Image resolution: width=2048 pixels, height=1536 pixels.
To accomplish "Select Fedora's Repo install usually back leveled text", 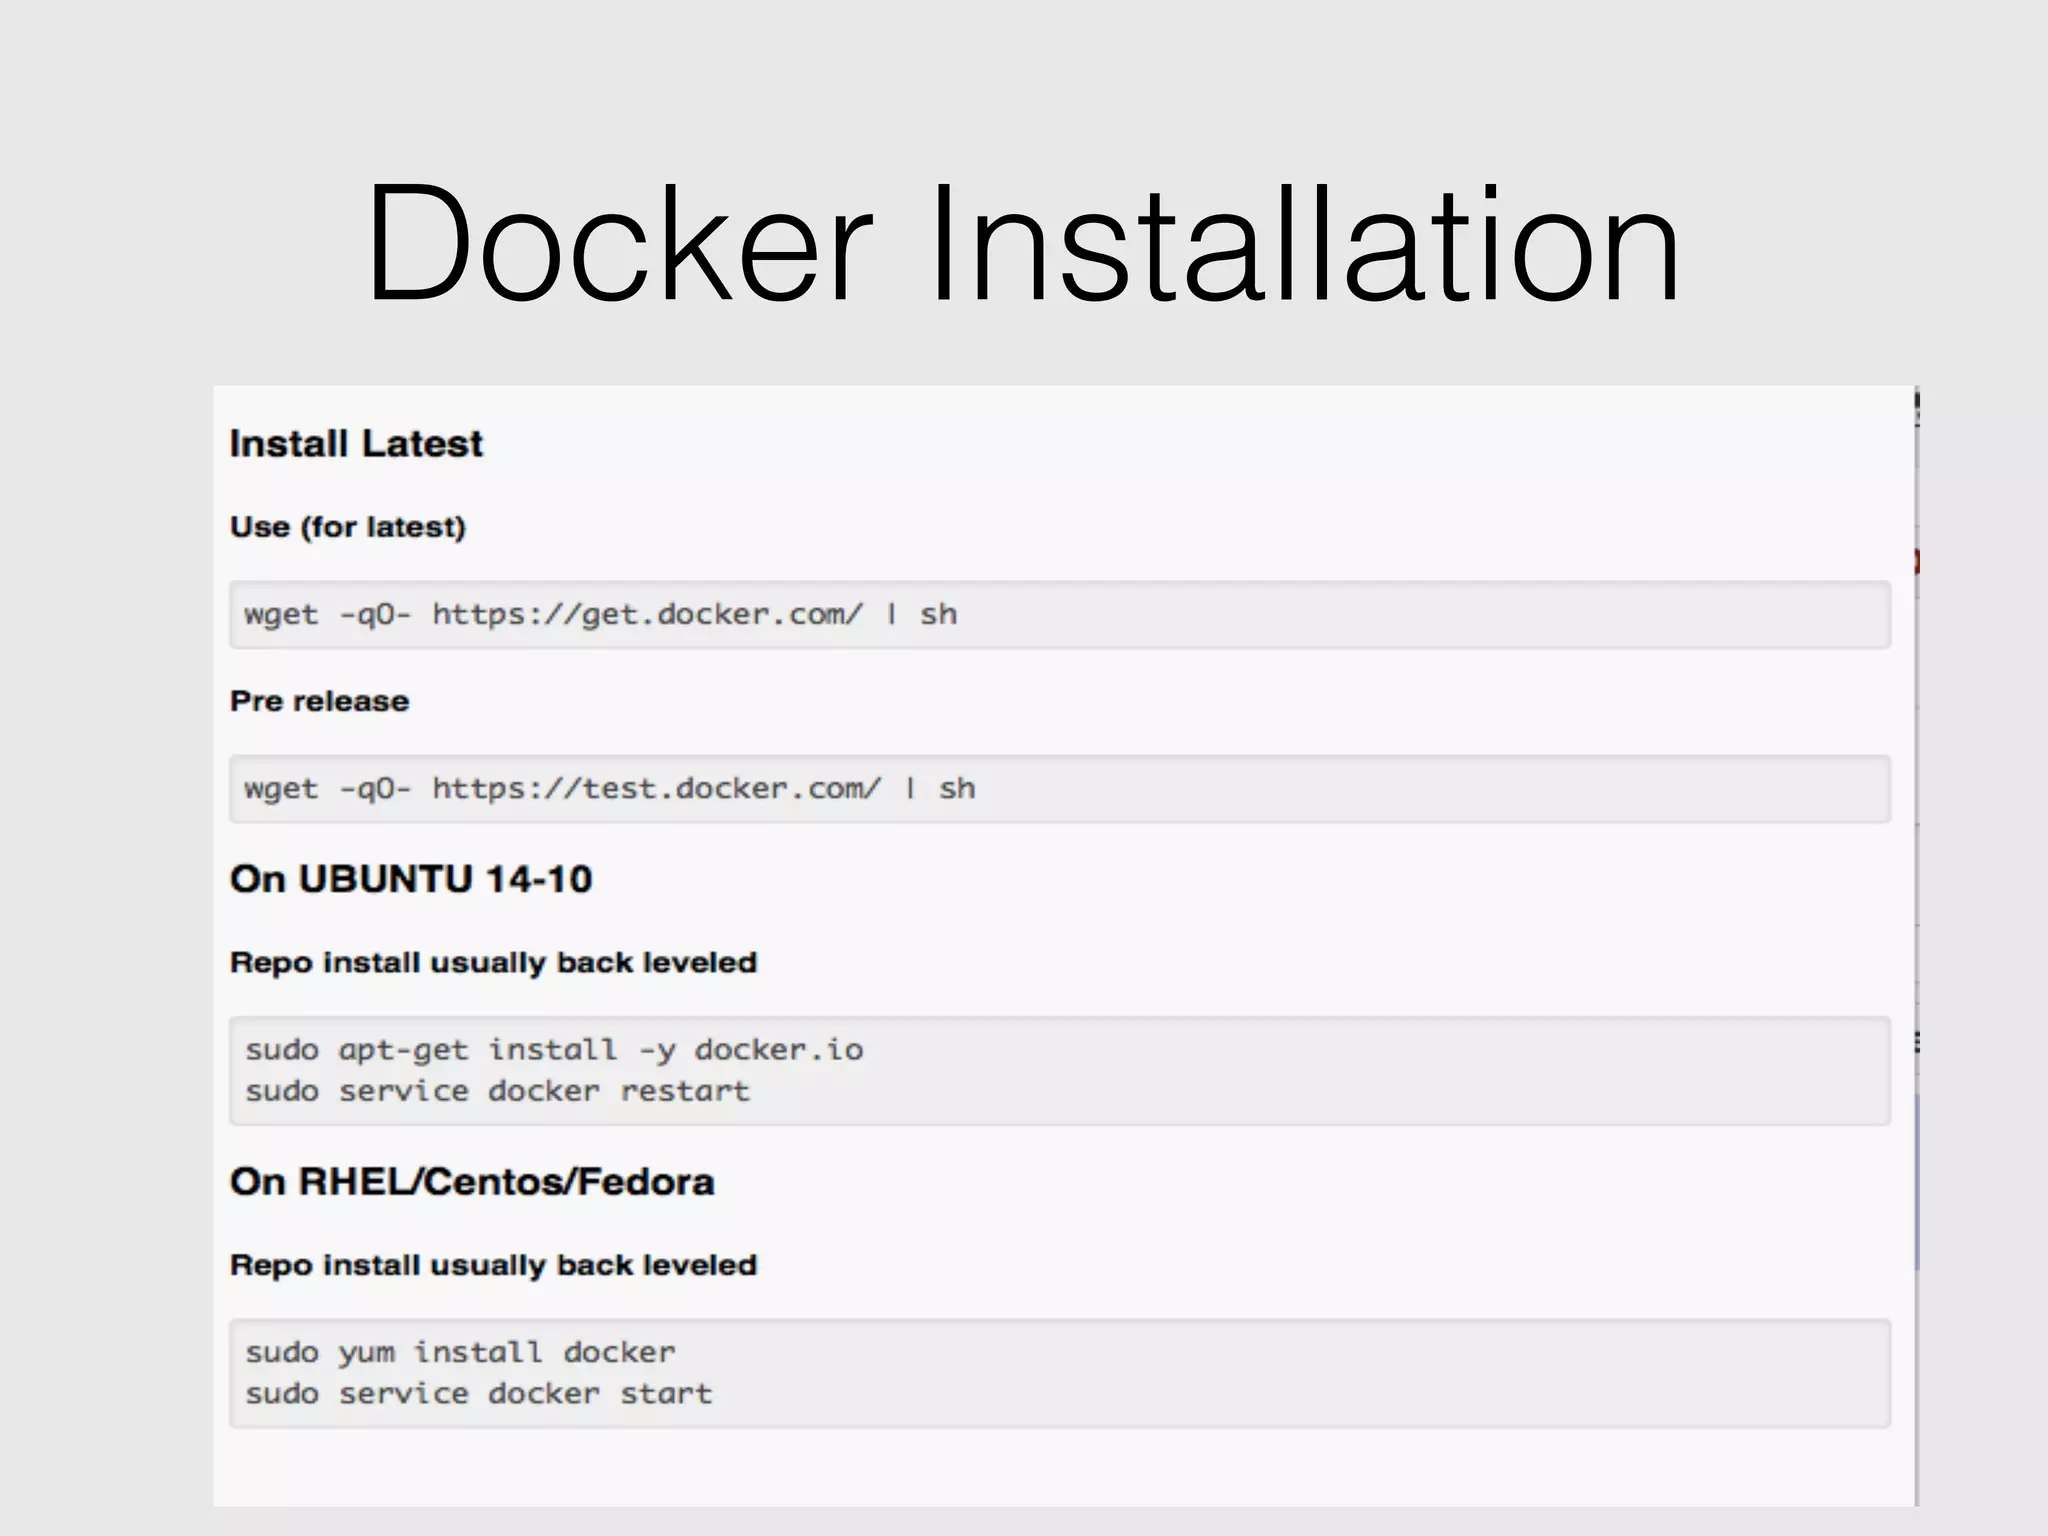I will click(493, 1265).
